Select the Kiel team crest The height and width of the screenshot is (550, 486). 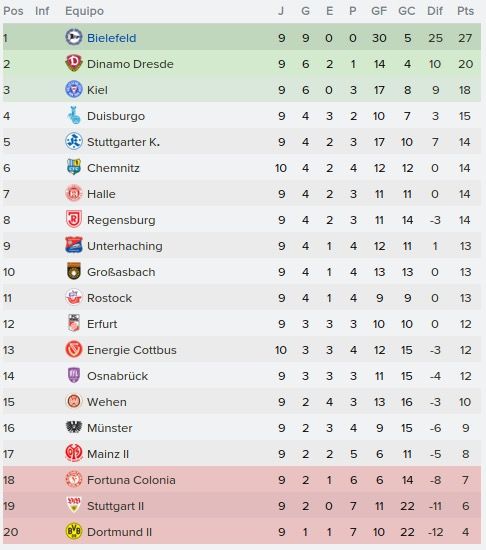coord(74,89)
